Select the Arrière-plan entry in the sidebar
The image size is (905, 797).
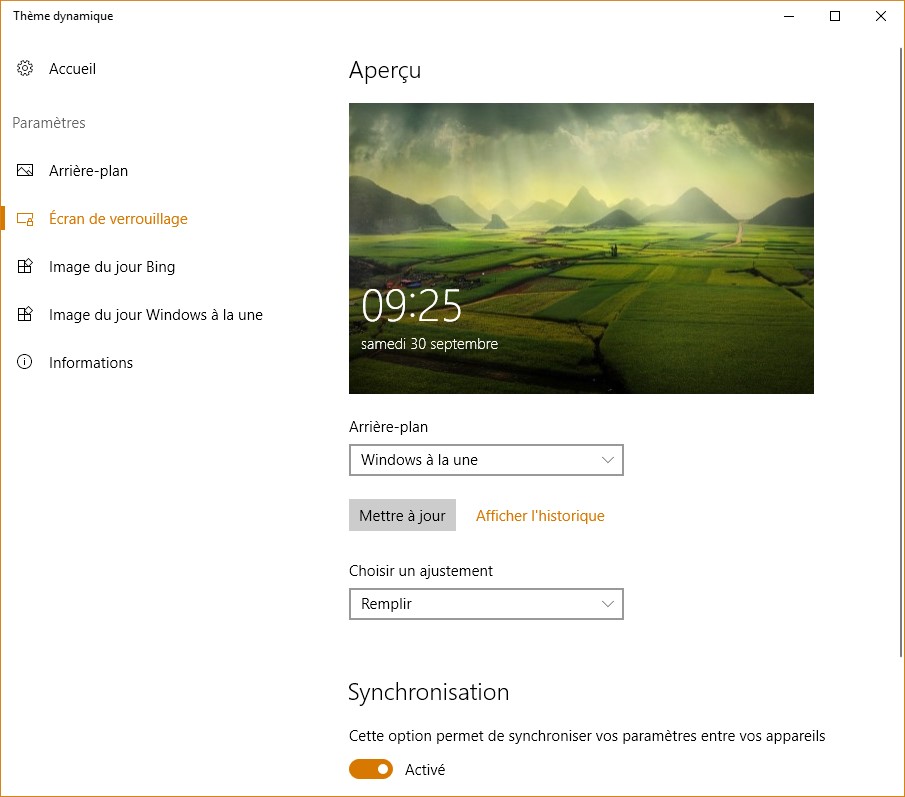click(88, 171)
